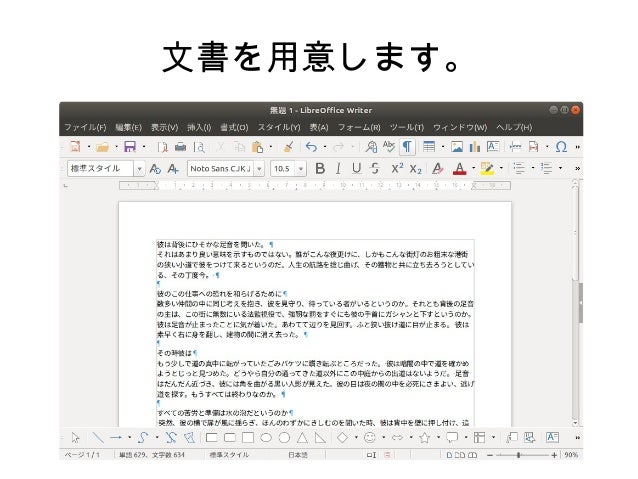638x479 pixels.
Task: Open the 挿入(I) menu
Action: (199, 127)
